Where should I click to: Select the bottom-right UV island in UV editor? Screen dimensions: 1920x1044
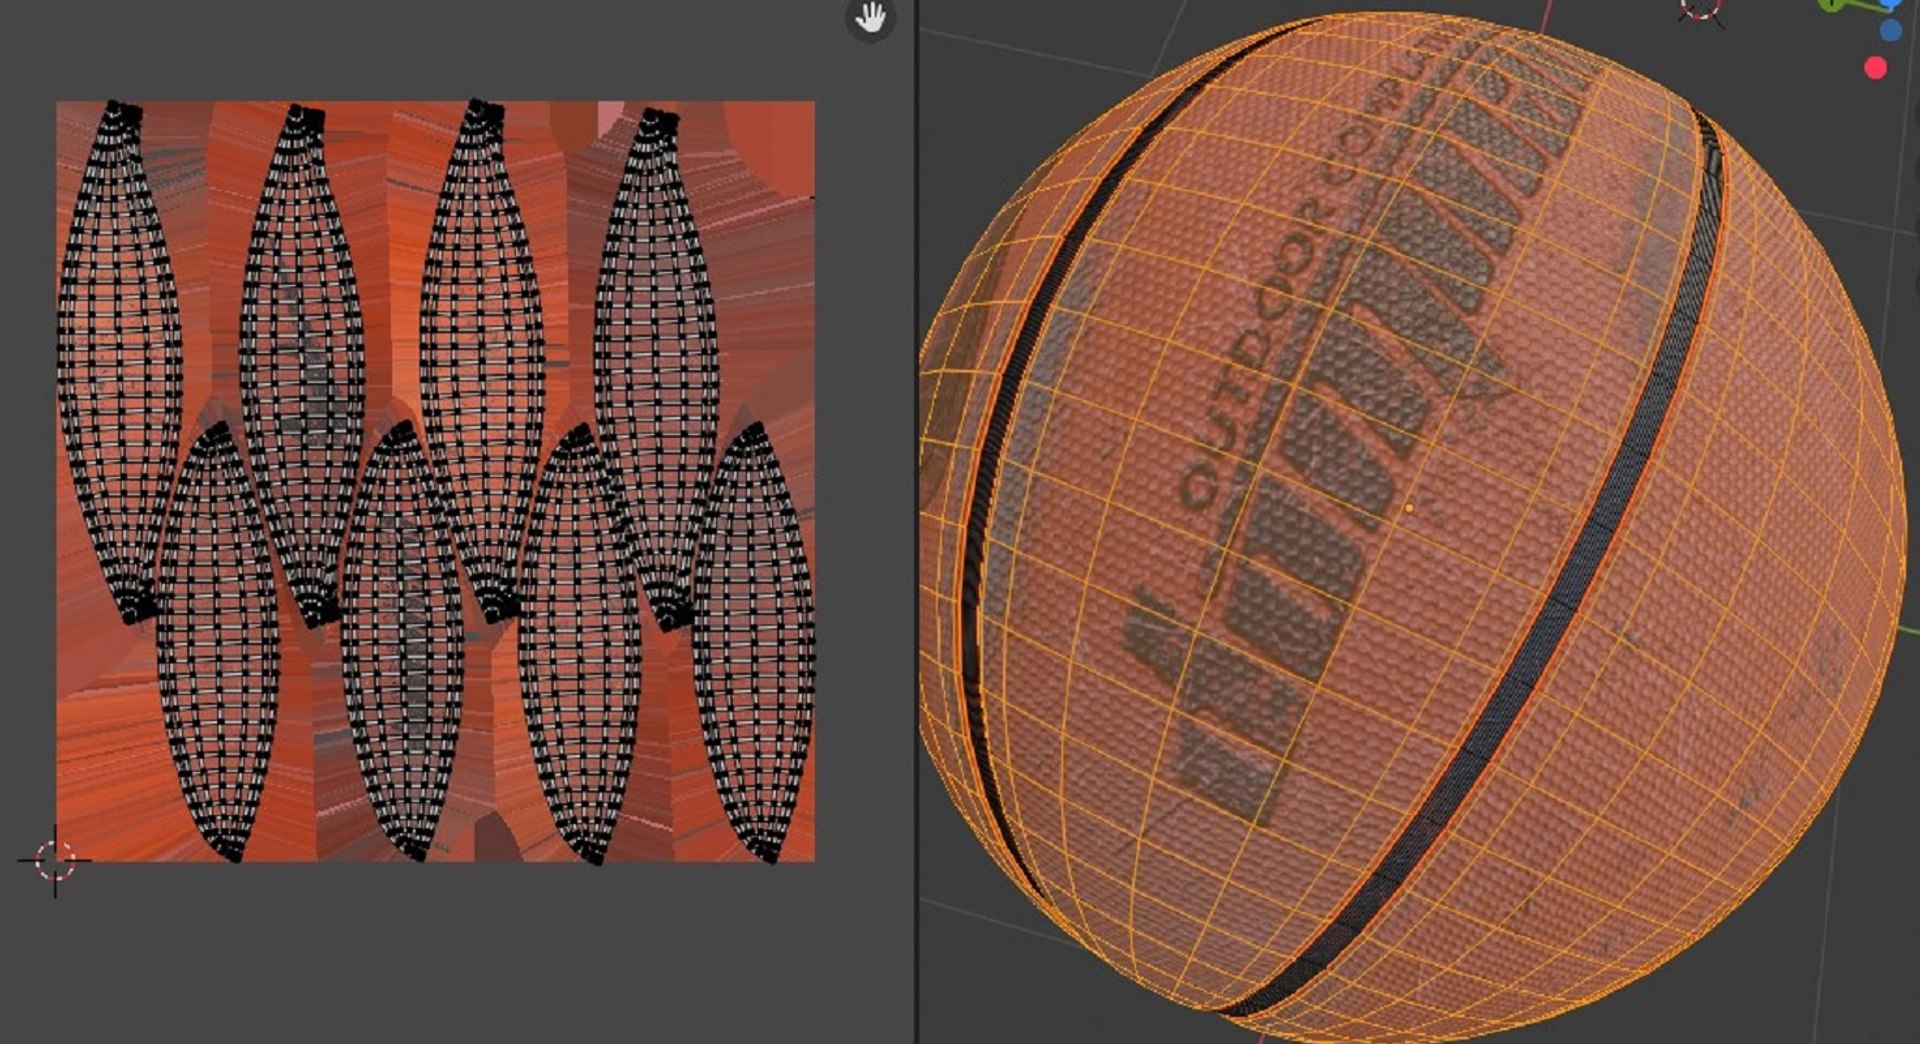point(753,640)
